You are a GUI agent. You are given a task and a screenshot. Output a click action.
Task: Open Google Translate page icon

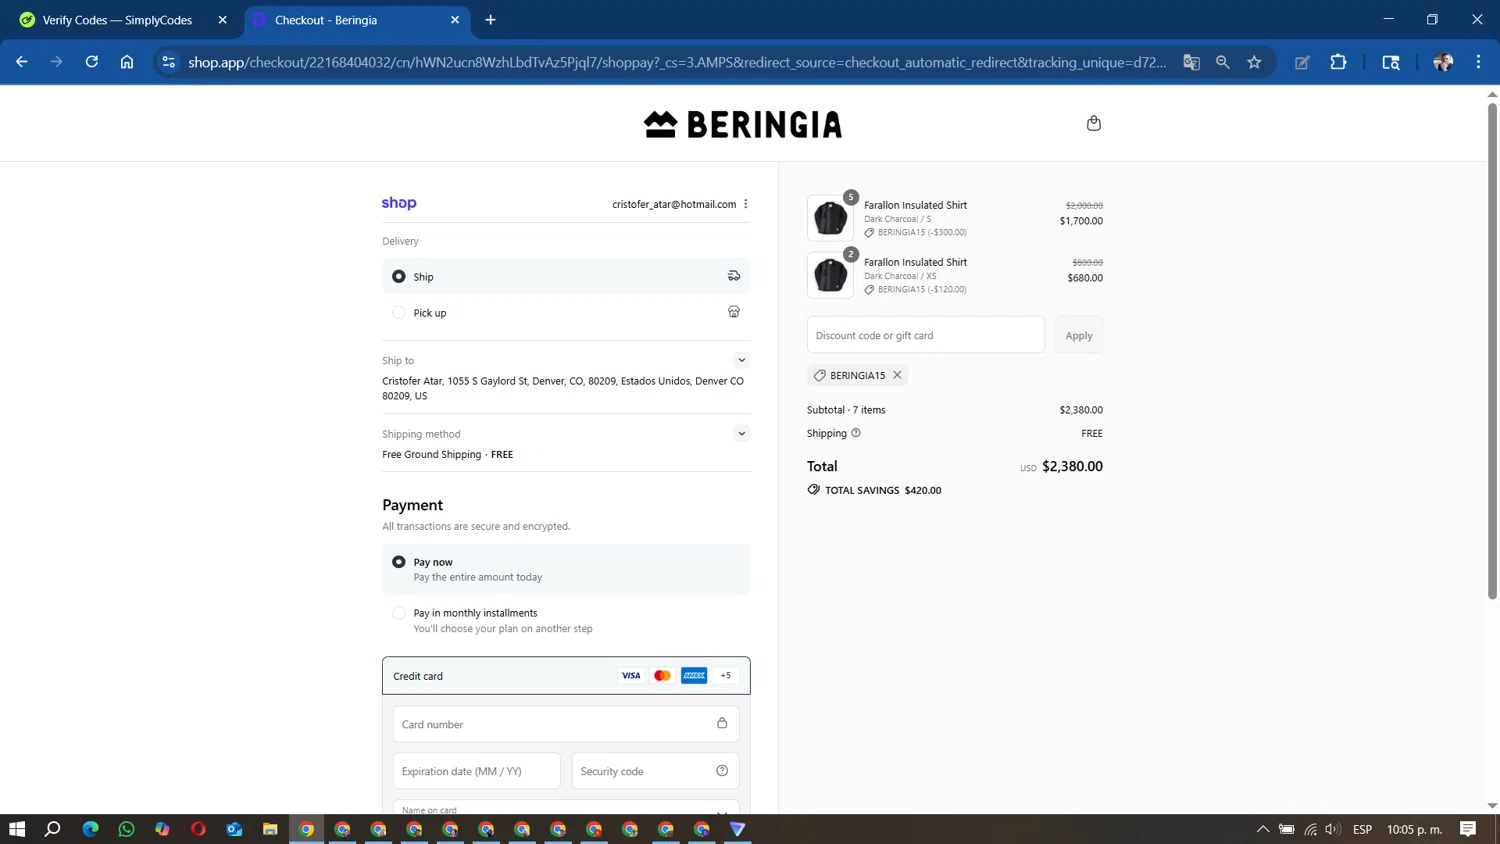click(1191, 62)
